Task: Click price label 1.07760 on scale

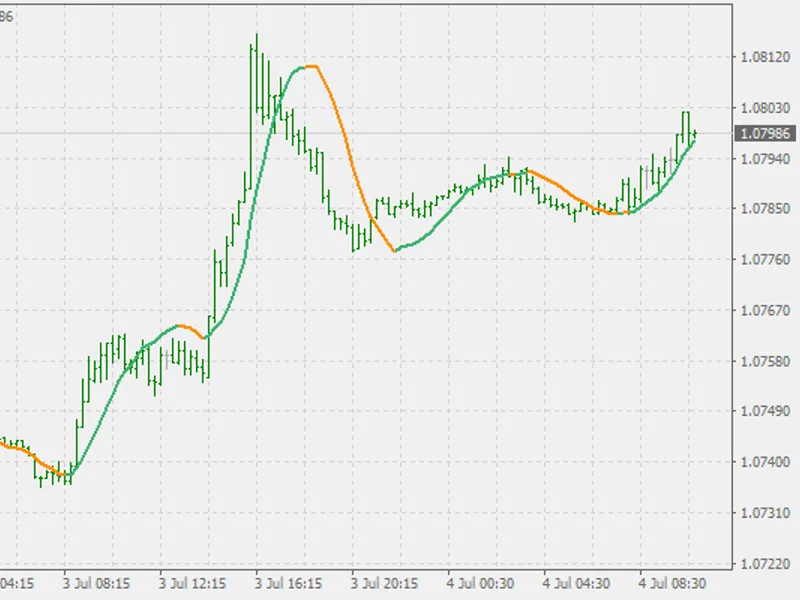Action: tap(765, 259)
